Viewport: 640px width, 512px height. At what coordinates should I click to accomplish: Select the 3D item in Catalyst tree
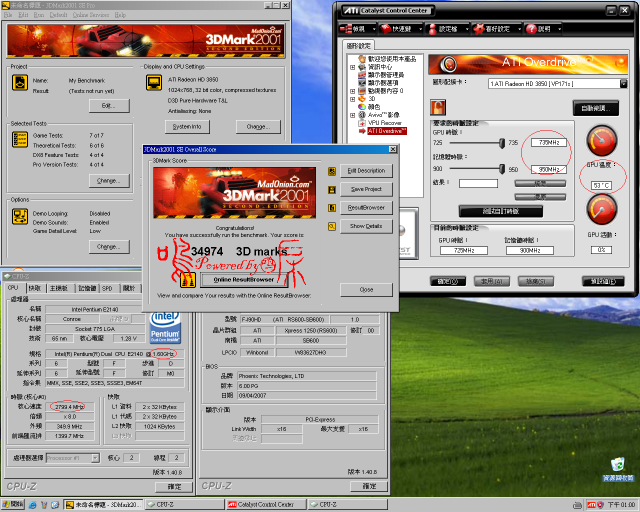pos(367,98)
